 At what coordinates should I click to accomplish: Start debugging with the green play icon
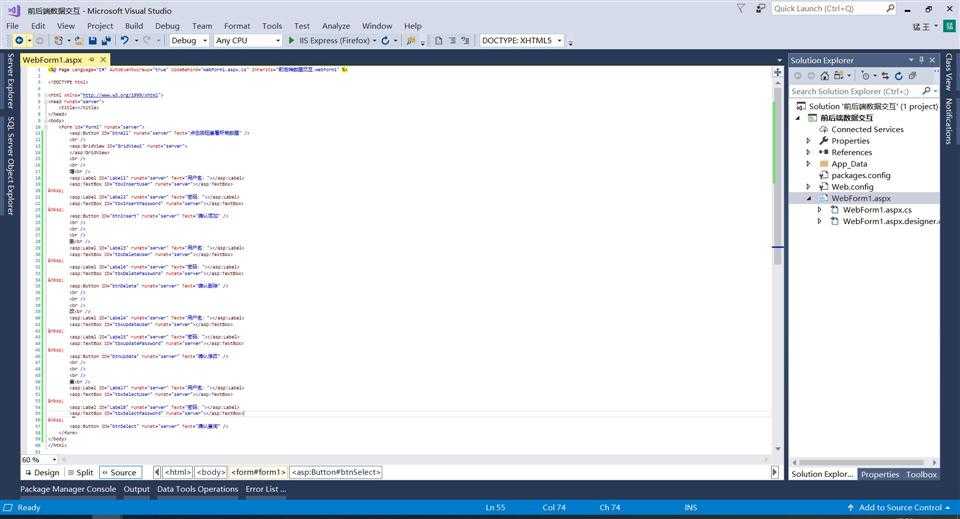[x=291, y=40]
